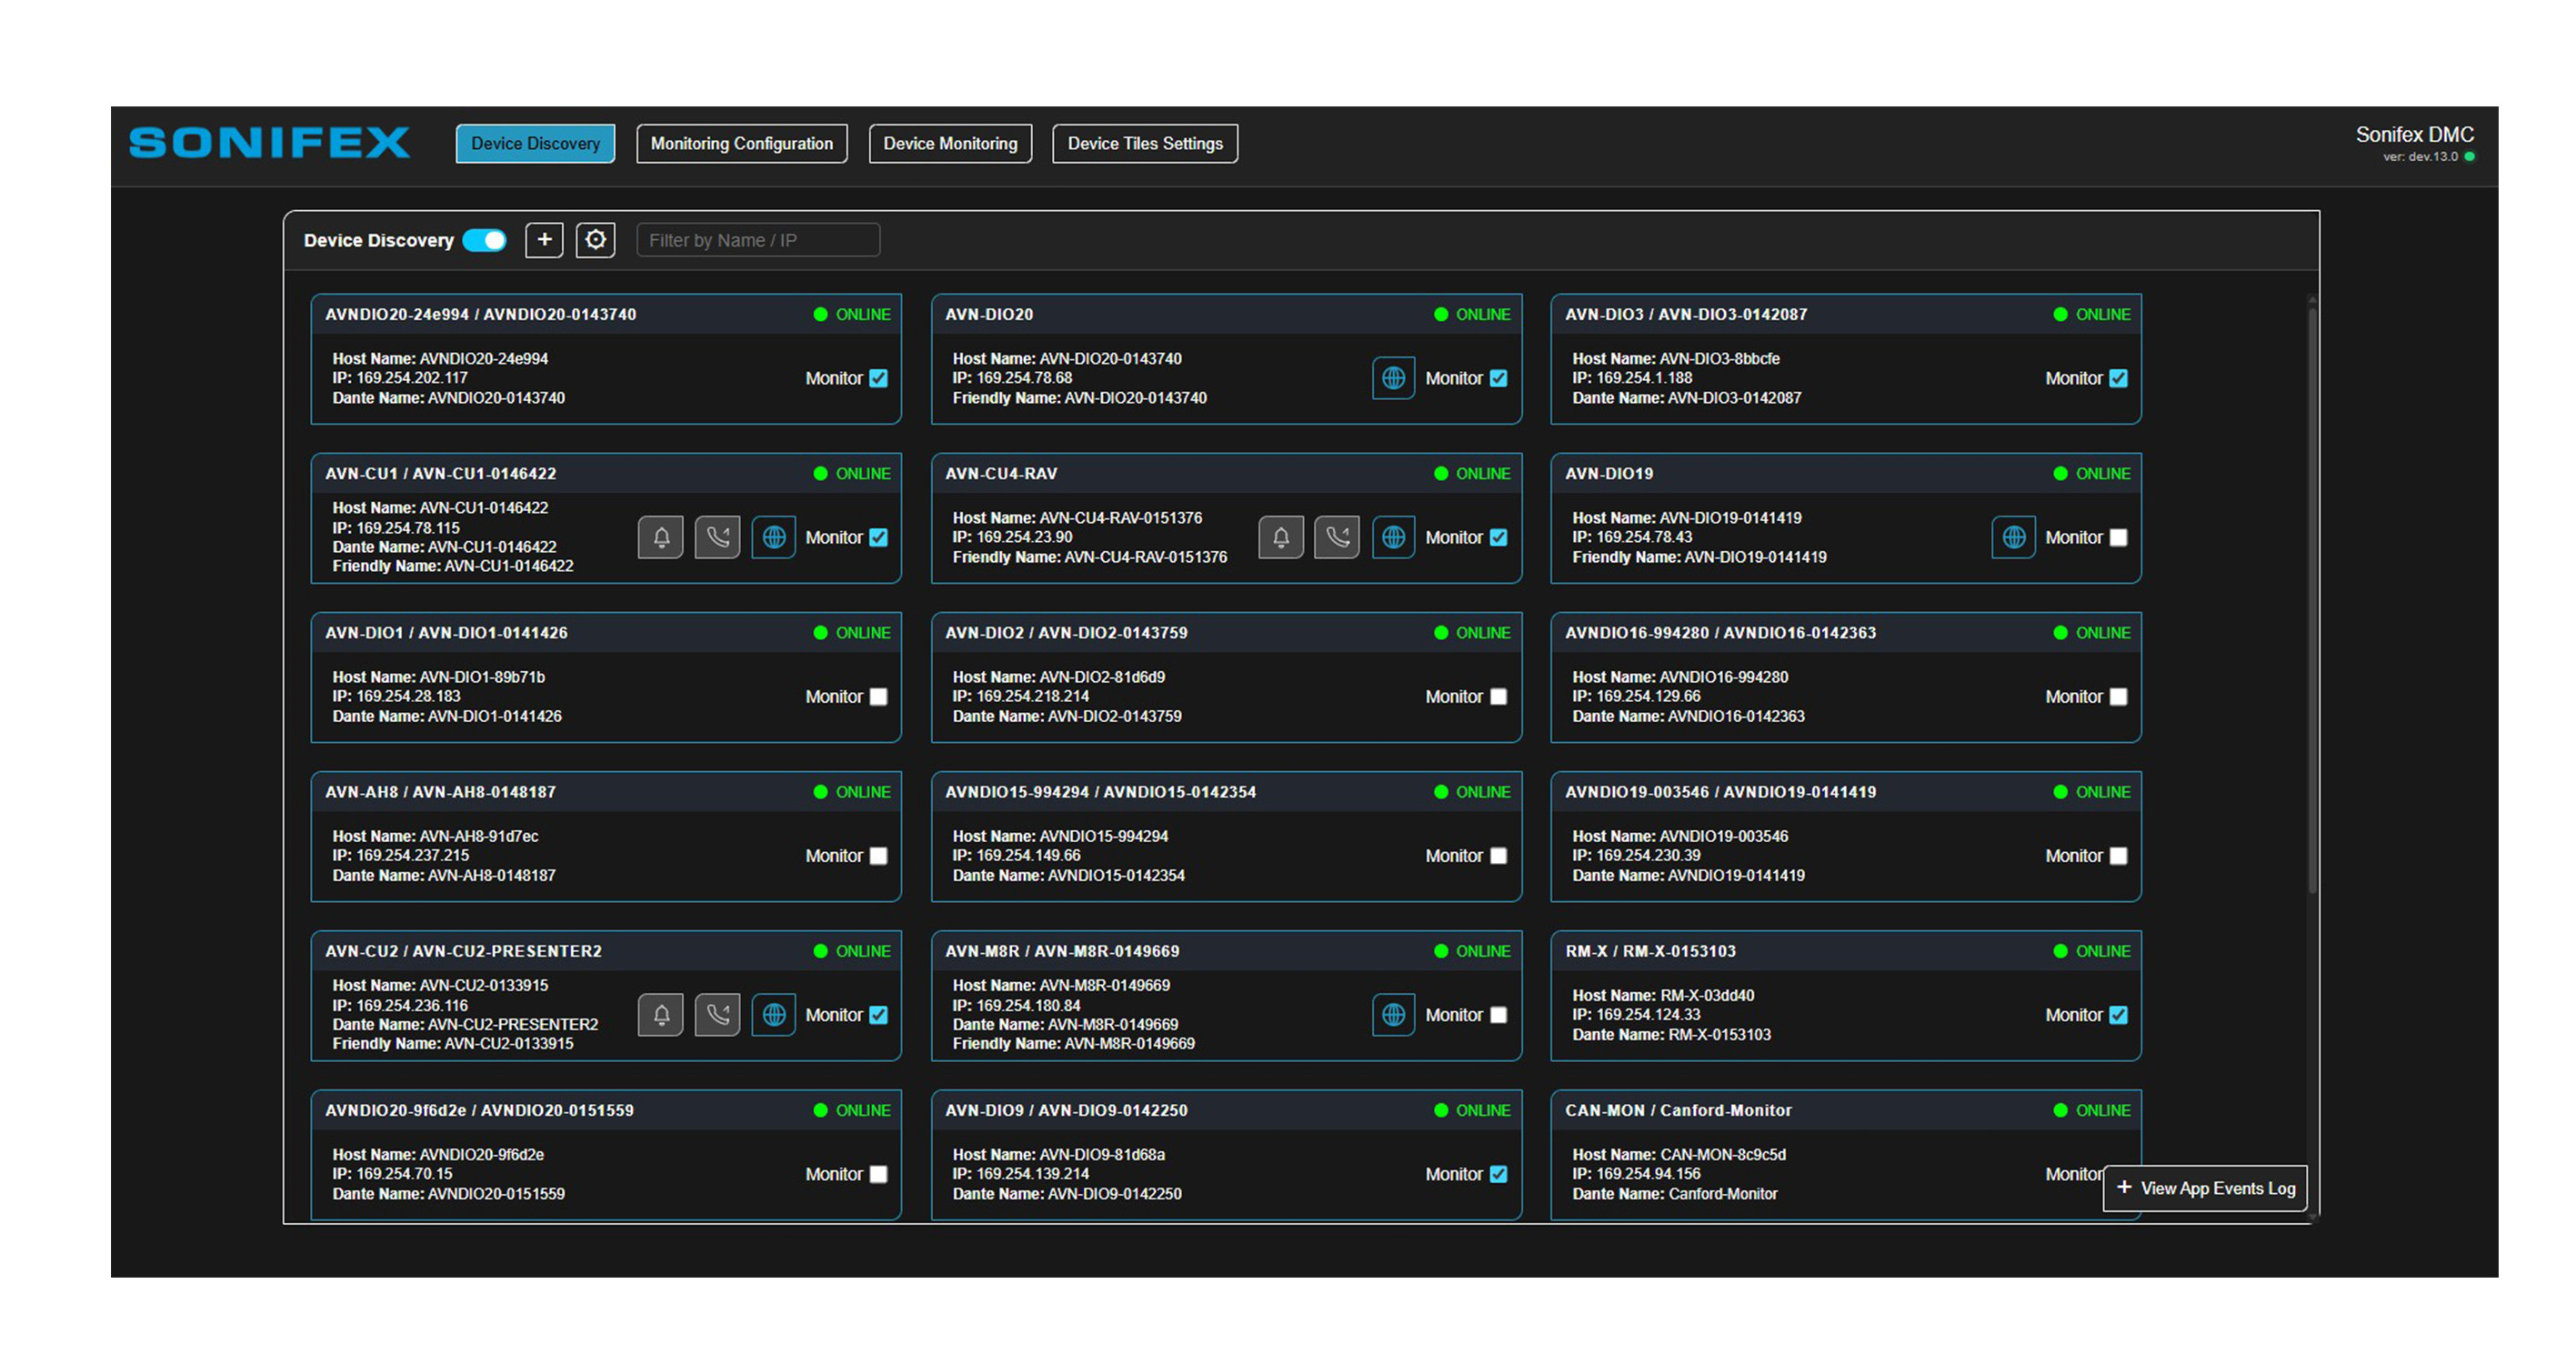The image size is (2576, 1364).
Task: Click bell icon on AVN-CU4-RAV tile
Action: (1281, 538)
